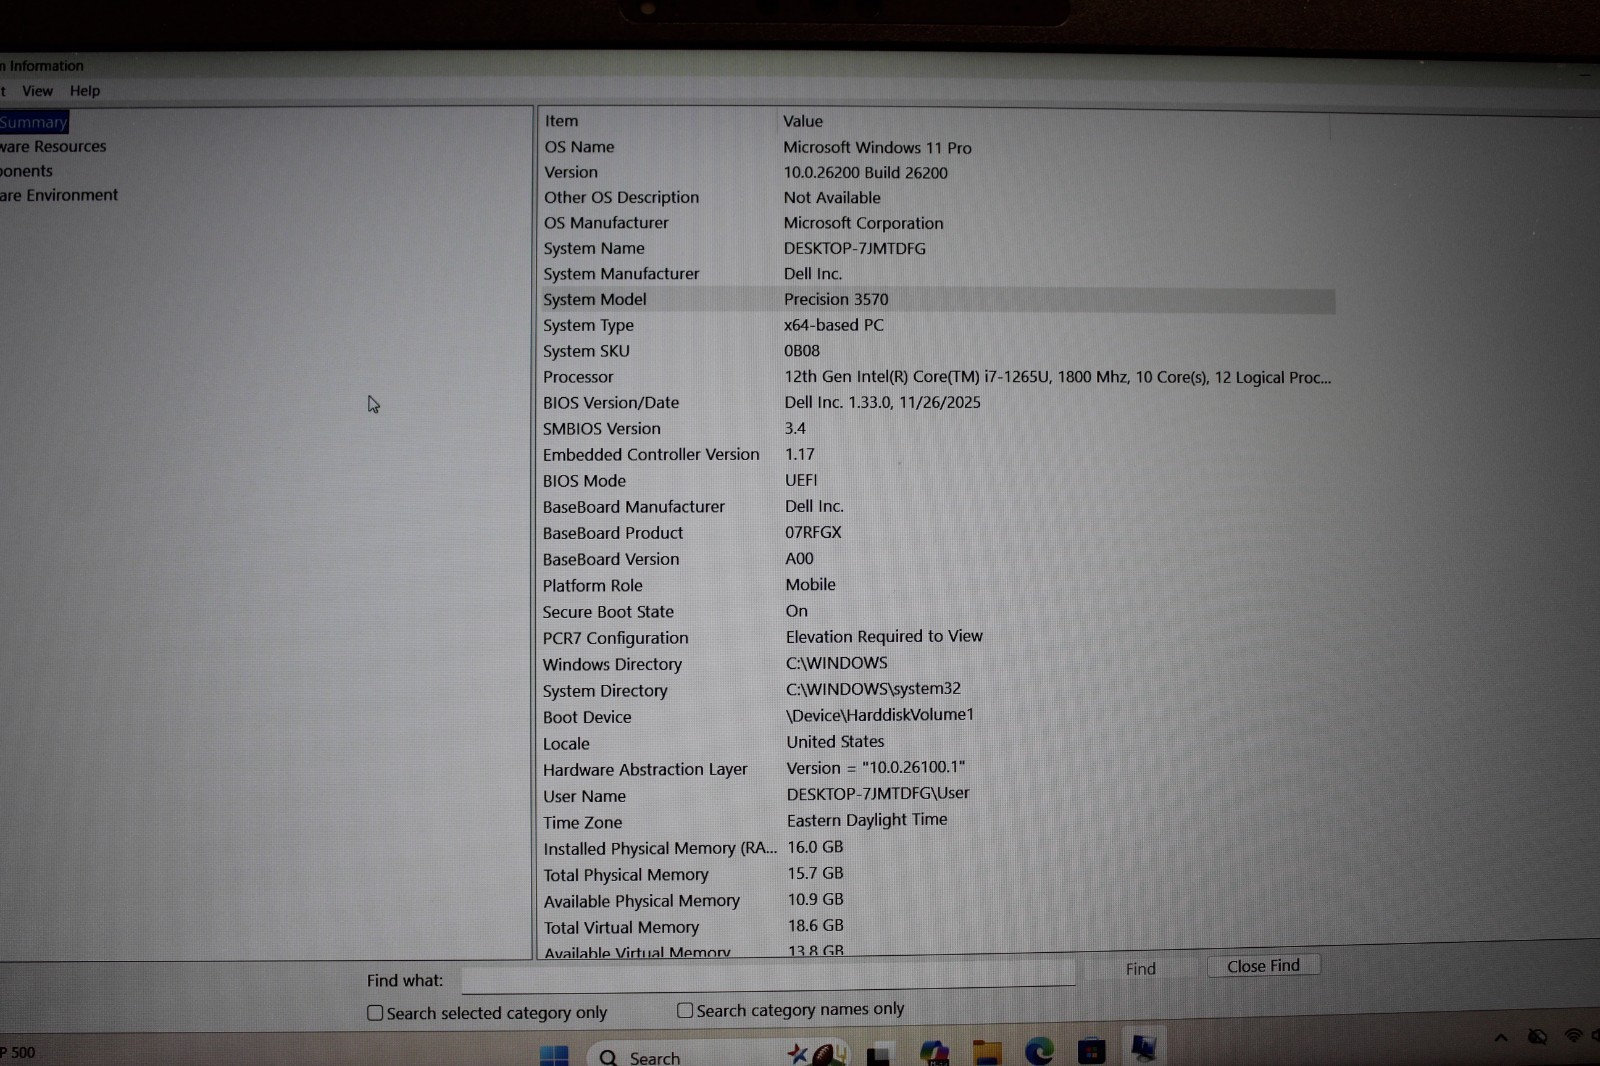Image resolution: width=1600 pixels, height=1066 pixels.
Task: Click the Find button
Action: coord(1140,968)
